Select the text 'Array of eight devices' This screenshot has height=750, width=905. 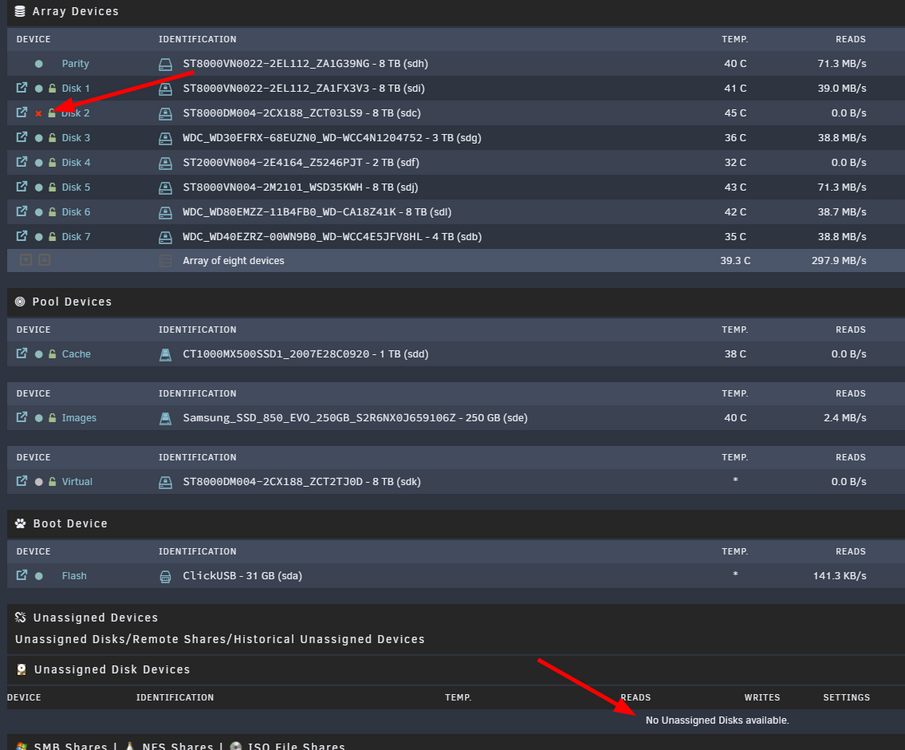pos(233,260)
